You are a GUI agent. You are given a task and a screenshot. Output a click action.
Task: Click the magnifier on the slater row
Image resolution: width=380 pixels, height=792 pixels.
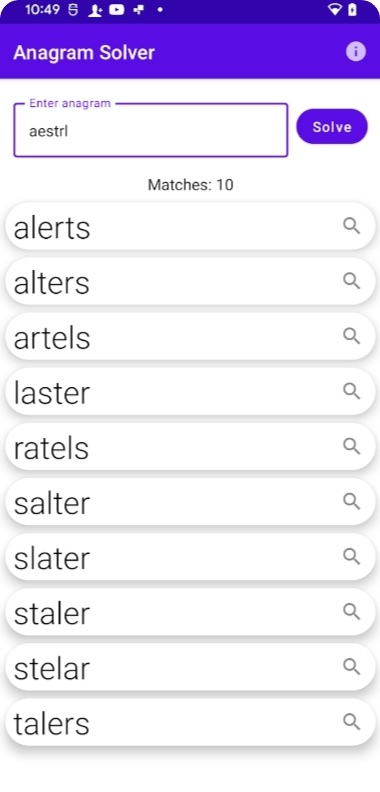(x=352, y=556)
